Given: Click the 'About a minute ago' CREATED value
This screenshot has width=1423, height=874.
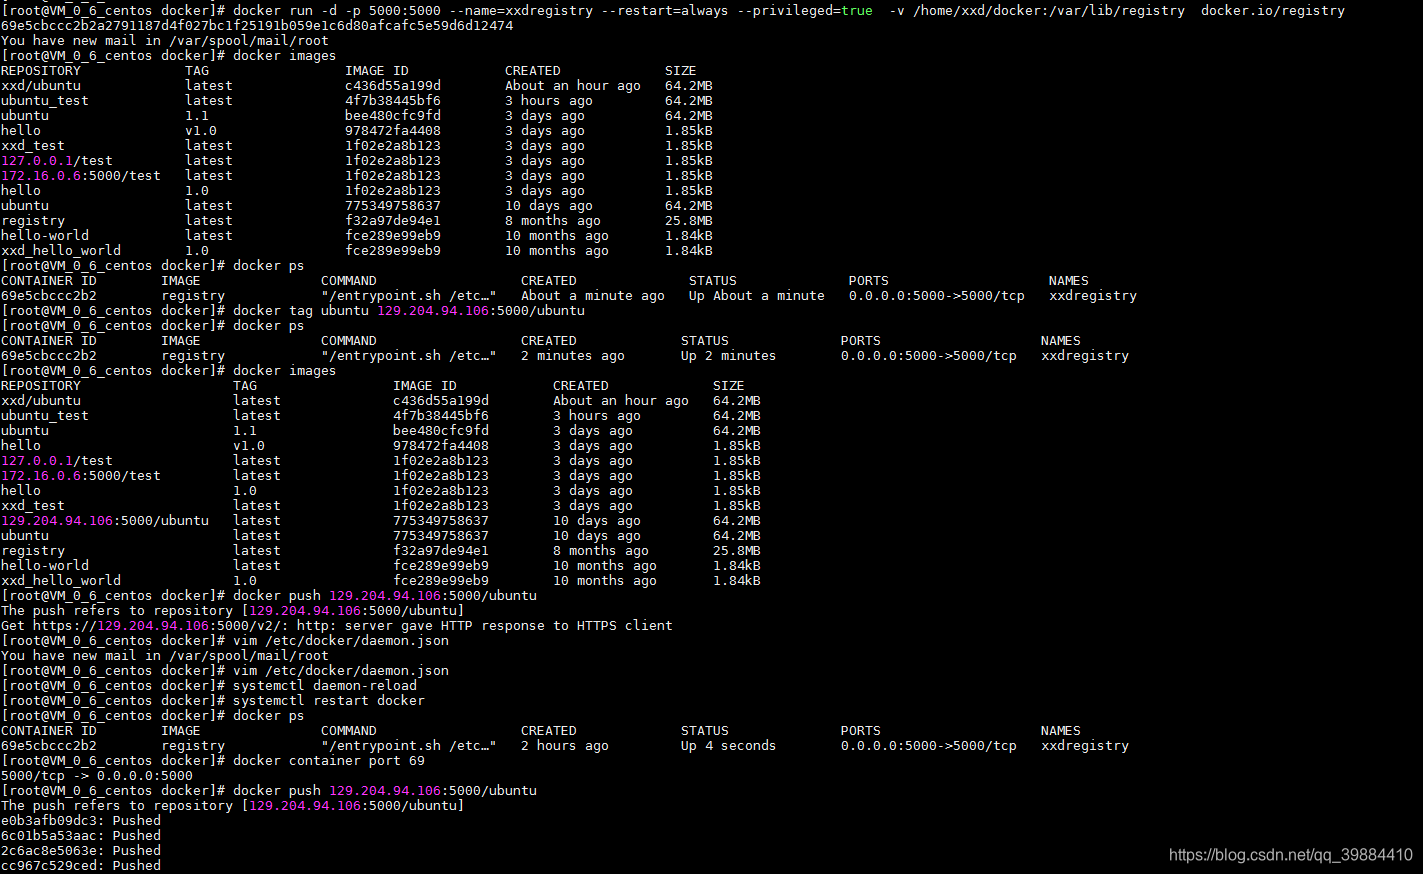Looking at the screenshot, I should (592, 296).
